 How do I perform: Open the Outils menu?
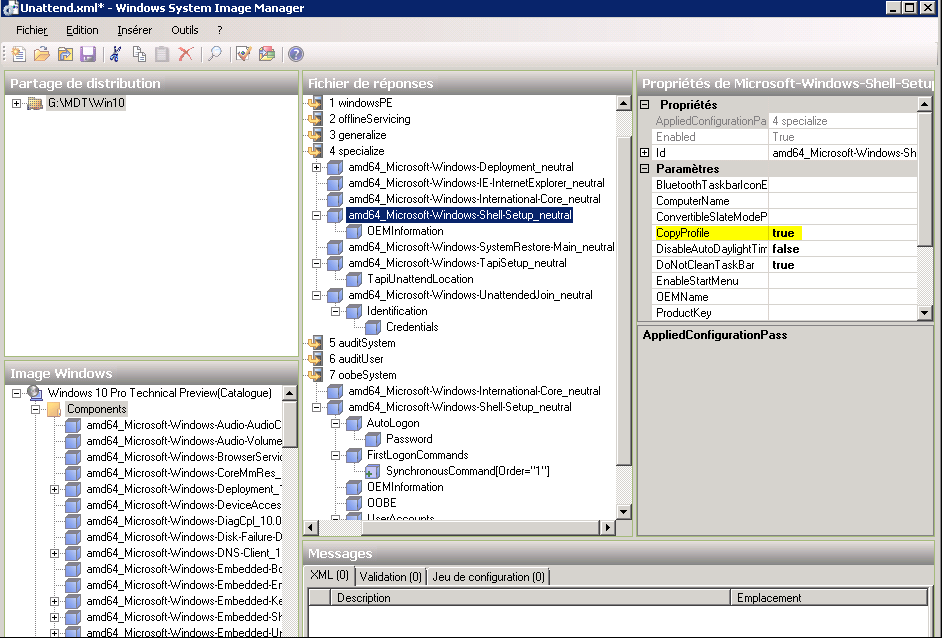(184, 30)
